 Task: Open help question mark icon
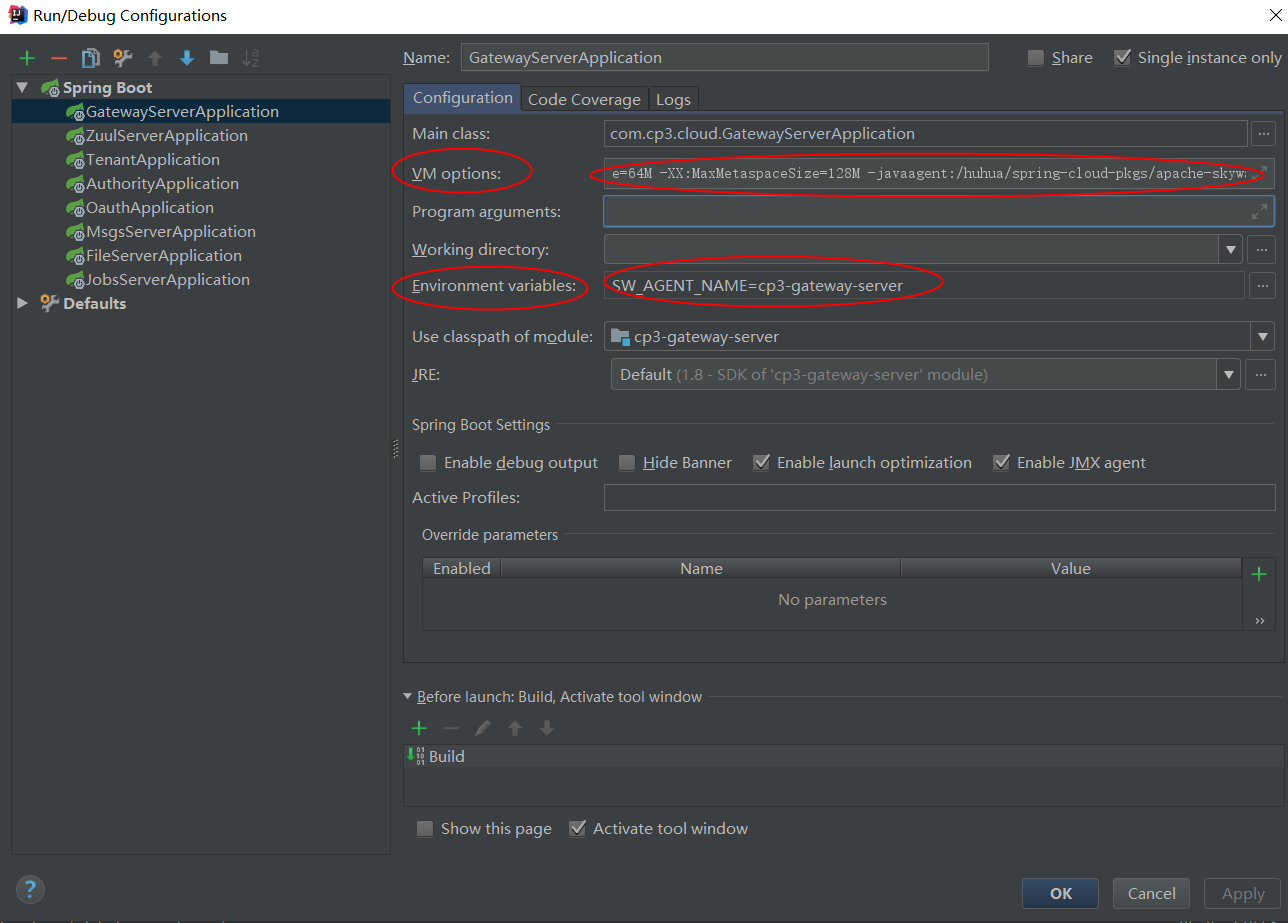coord(30,889)
